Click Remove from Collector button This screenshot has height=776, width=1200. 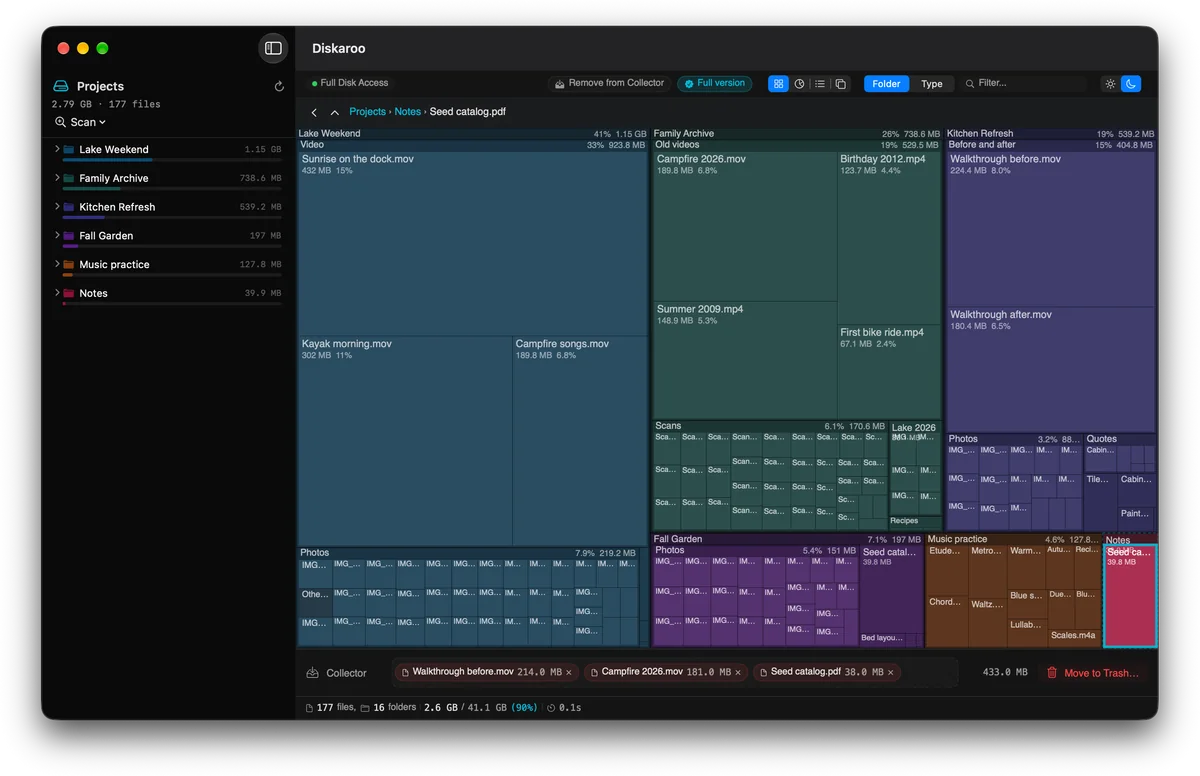[x=609, y=83]
